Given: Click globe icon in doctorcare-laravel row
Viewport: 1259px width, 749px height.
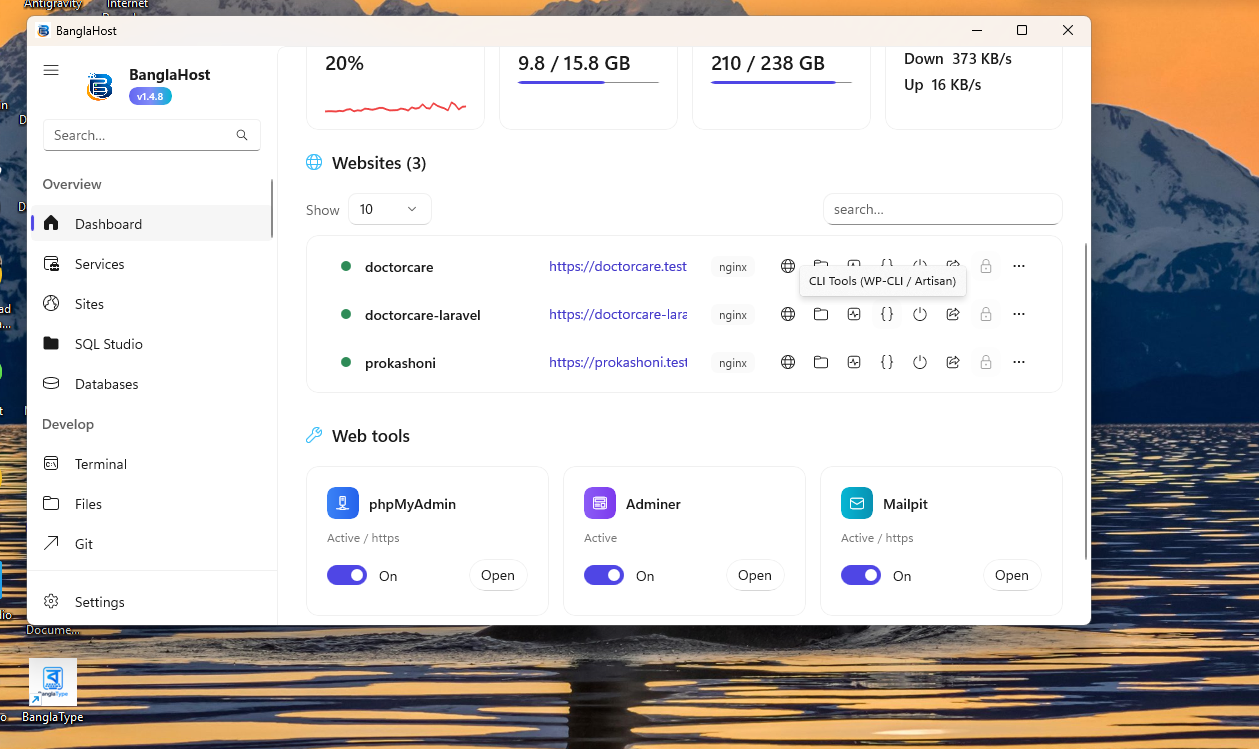Looking at the screenshot, I should [788, 314].
